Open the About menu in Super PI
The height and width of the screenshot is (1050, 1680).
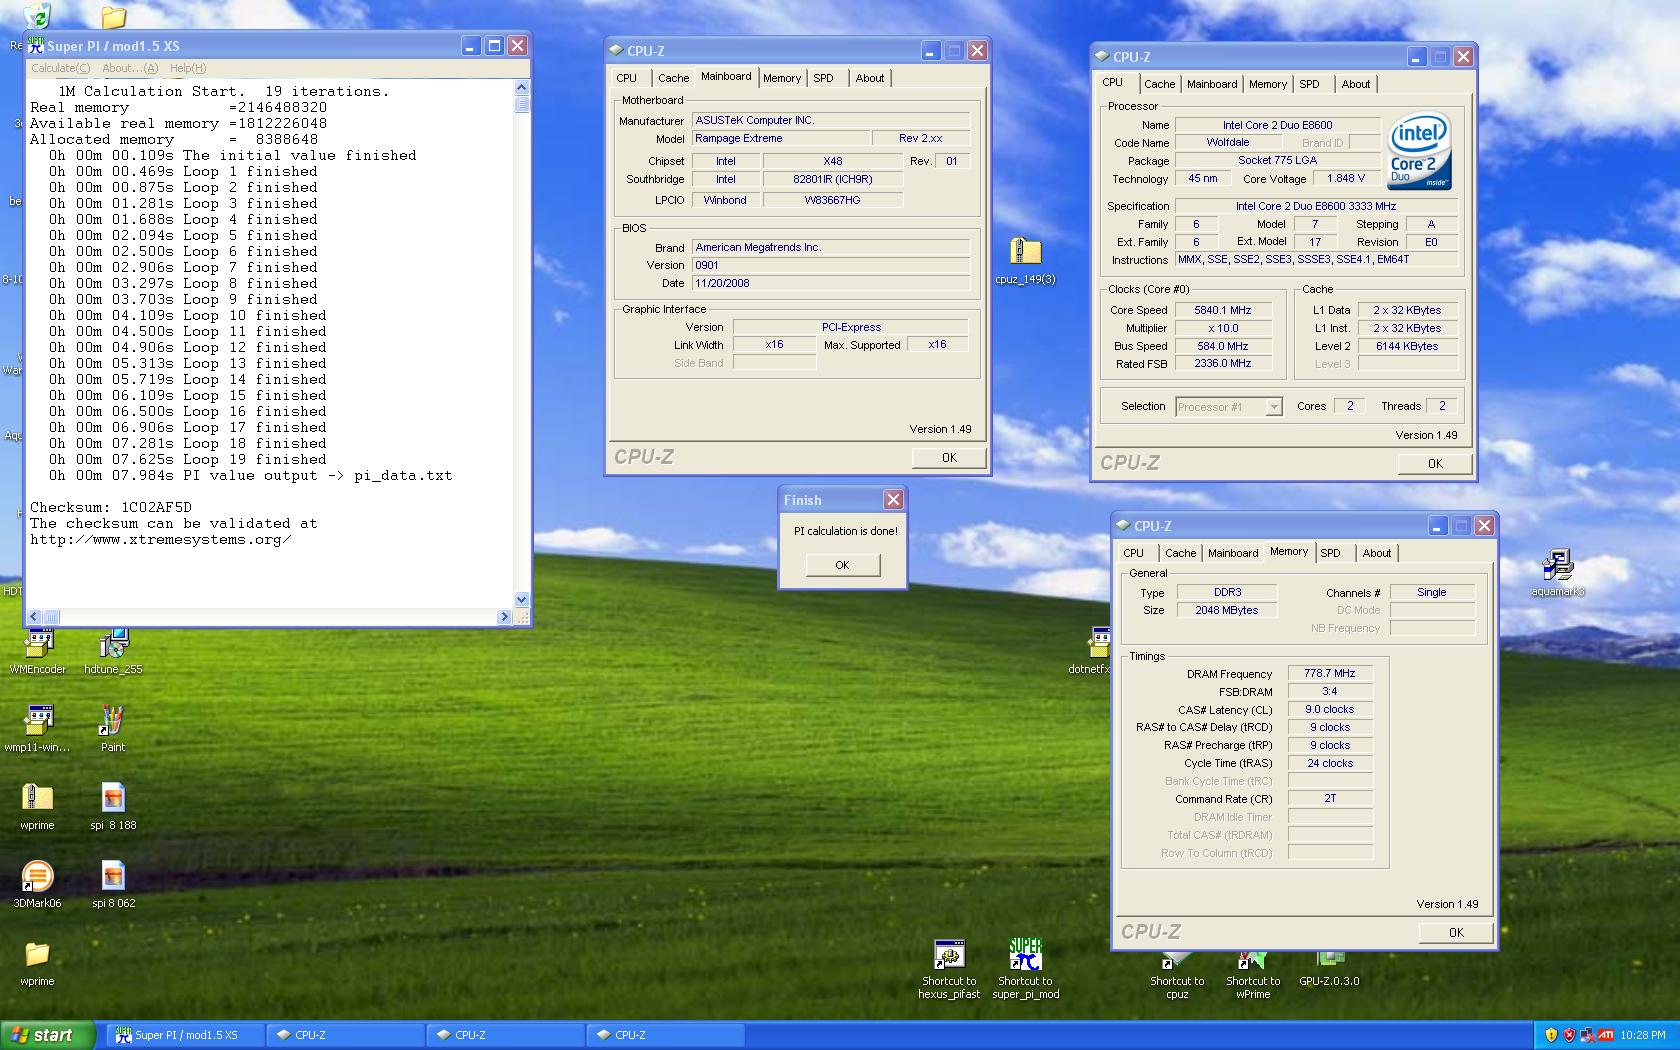tap(130, 68)
